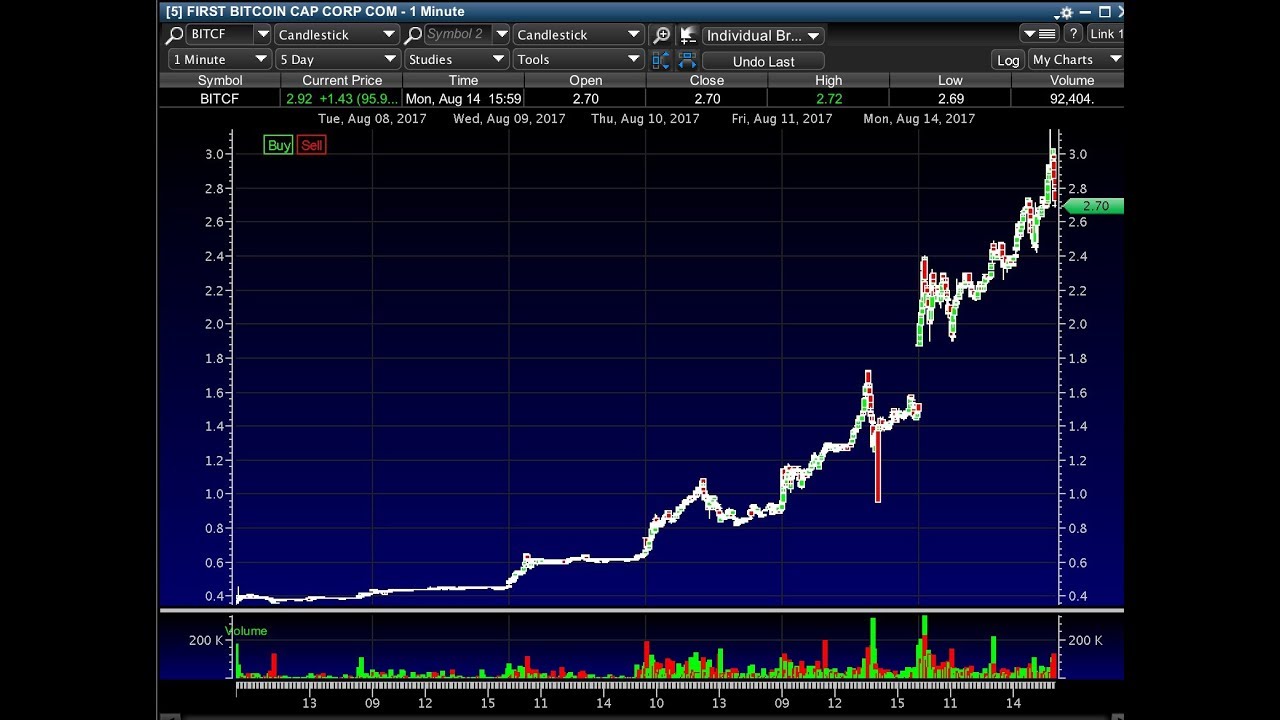Click the Close column header
1280x720 pixels.
coord(707,80)
